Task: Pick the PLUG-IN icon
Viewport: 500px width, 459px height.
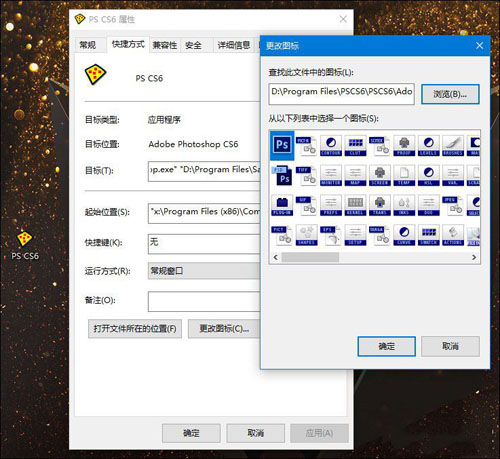Action: tap(282, 205)
